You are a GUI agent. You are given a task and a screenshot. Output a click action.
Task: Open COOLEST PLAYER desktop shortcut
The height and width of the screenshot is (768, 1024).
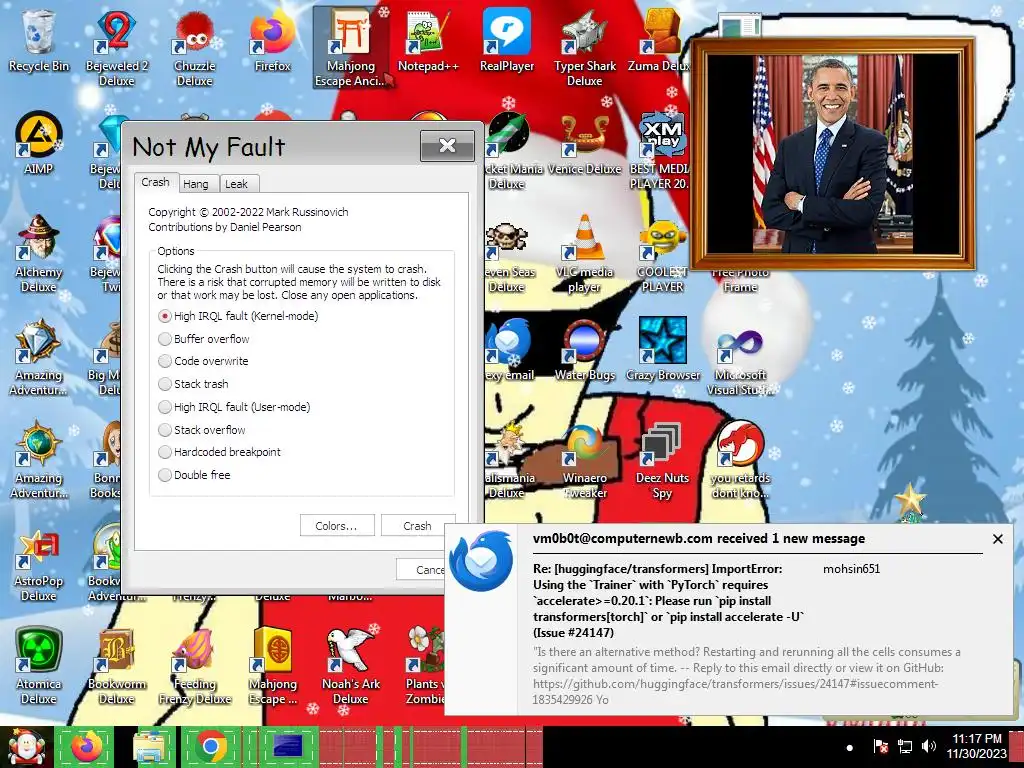pos(662,253)
